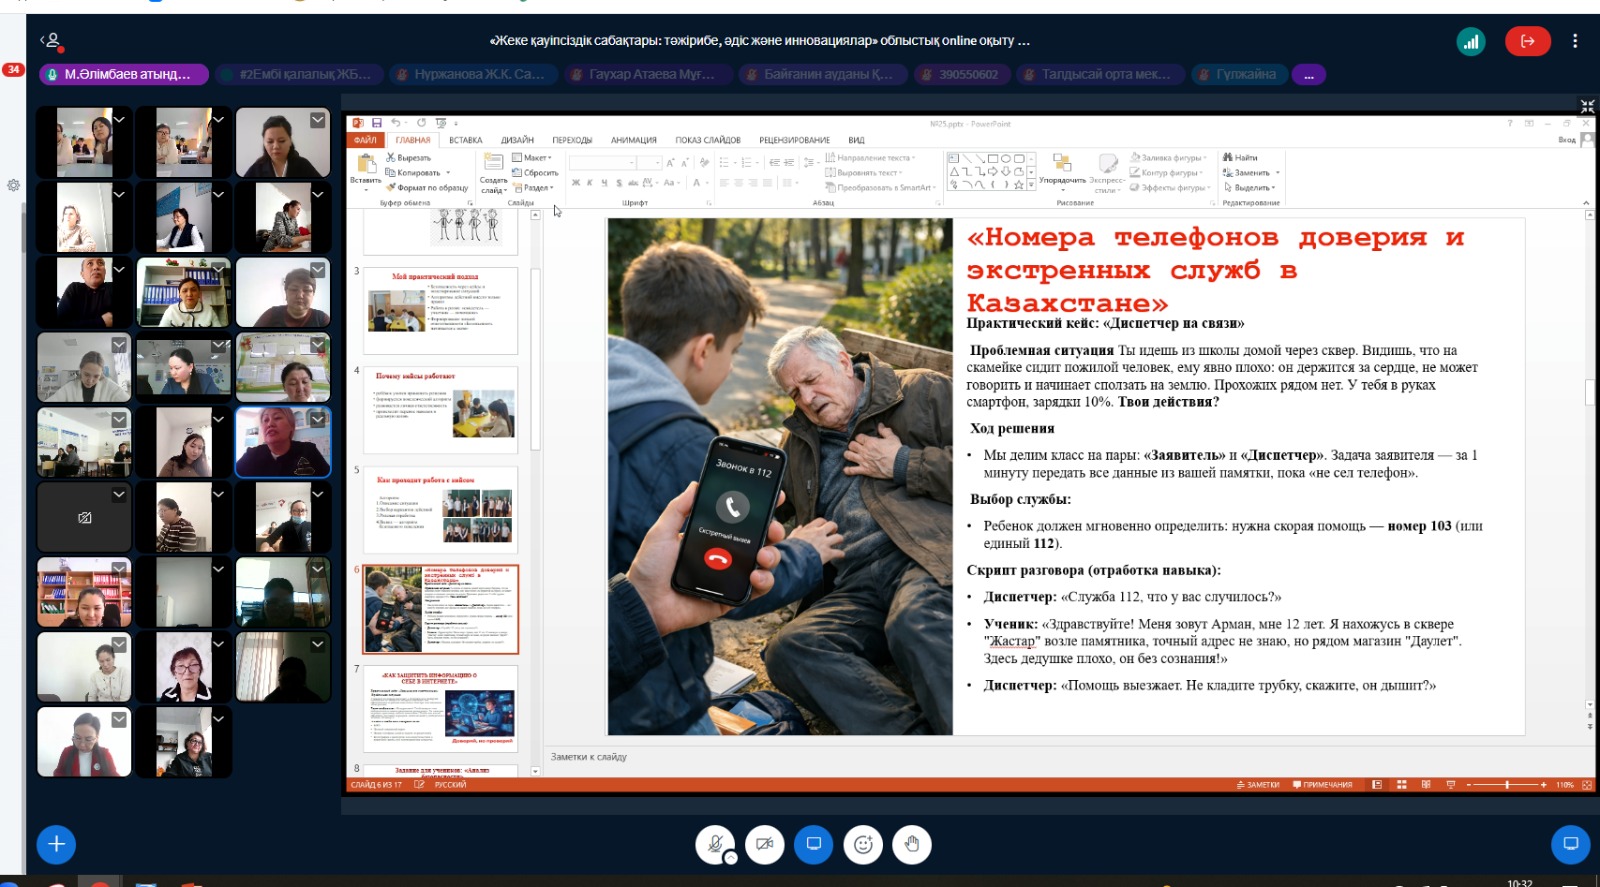Select the М.Әлімбаев participant chip
The image size is (1600, 887).
(125, 75)
